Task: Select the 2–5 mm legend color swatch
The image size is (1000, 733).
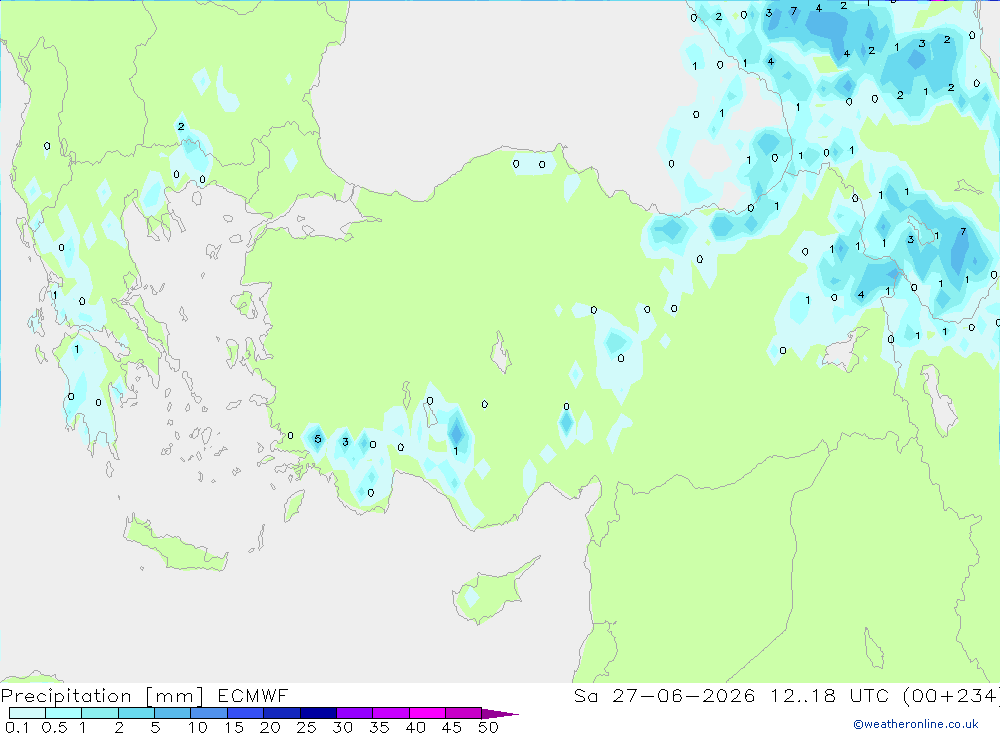Action: pyautogui.click(x=136, y=713)
